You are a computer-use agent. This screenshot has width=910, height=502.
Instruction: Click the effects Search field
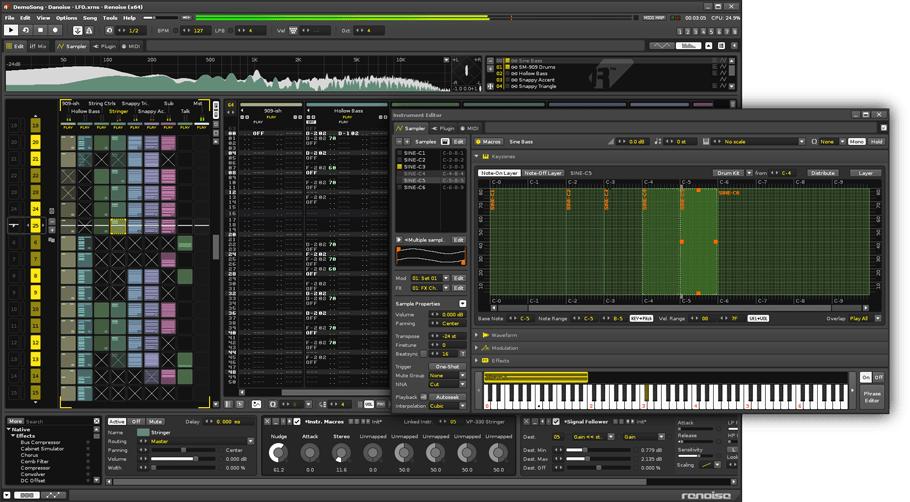pos(59,422)
